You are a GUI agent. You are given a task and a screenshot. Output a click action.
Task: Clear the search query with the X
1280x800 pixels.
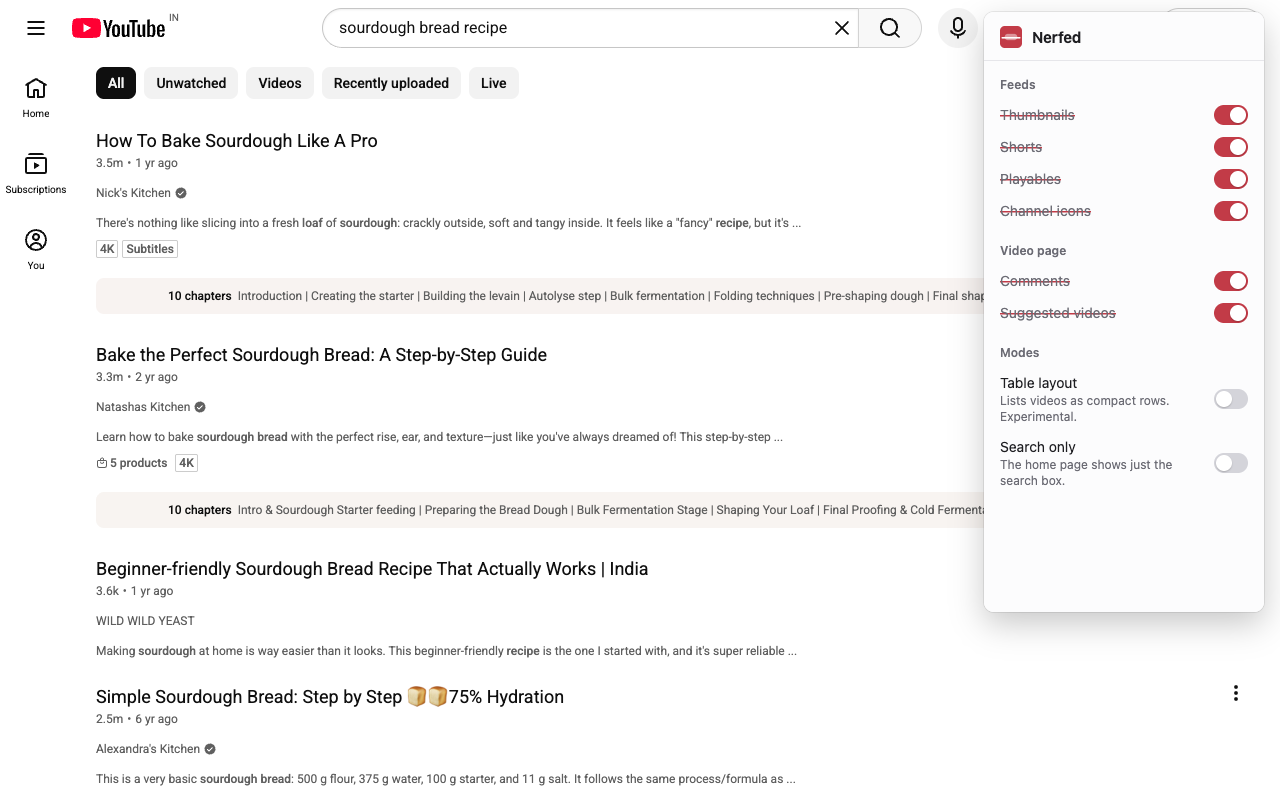tap(842, 28)
